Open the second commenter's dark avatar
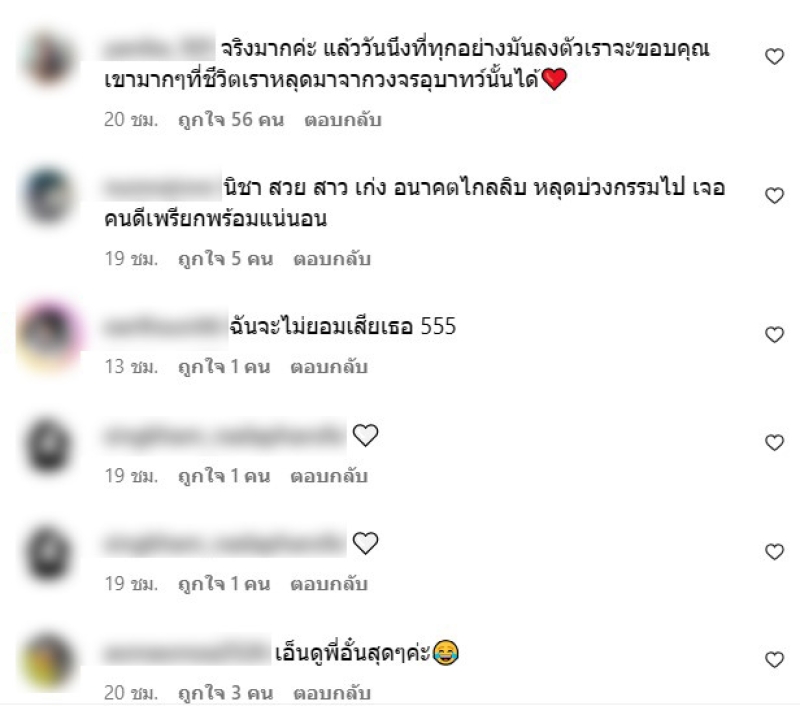 point(48,196)
